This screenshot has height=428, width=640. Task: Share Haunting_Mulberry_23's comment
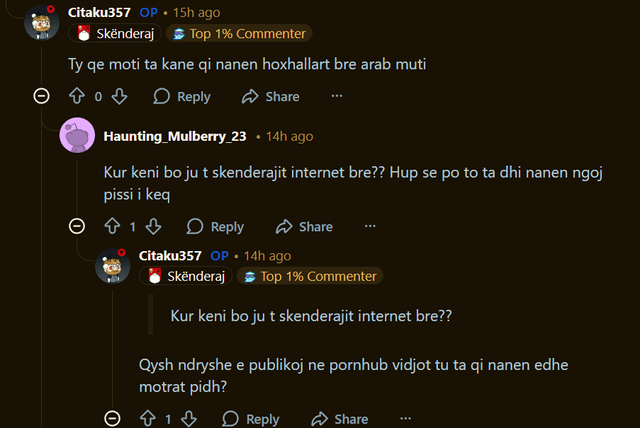click(x=304, y=226)
